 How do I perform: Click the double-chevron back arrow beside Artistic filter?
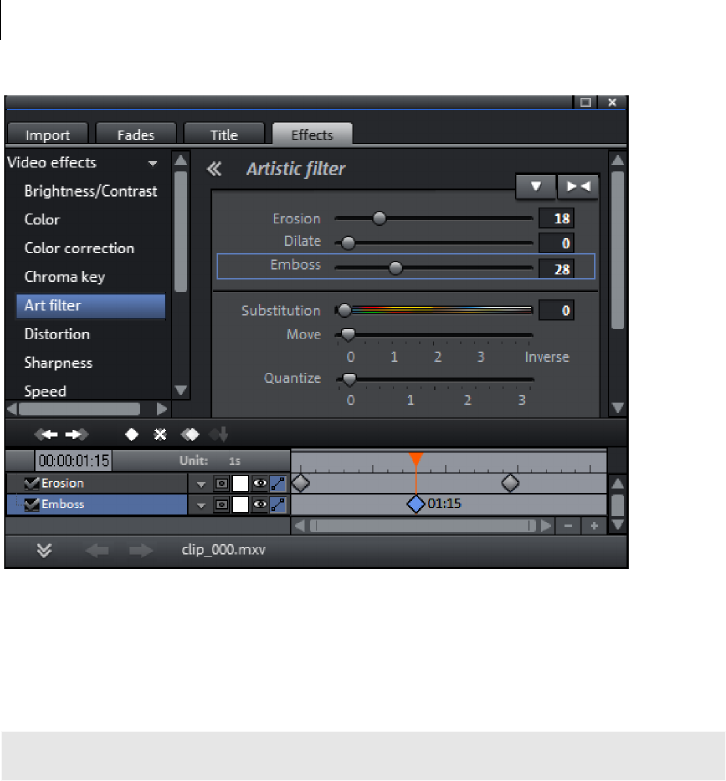[x=214, y=169]
